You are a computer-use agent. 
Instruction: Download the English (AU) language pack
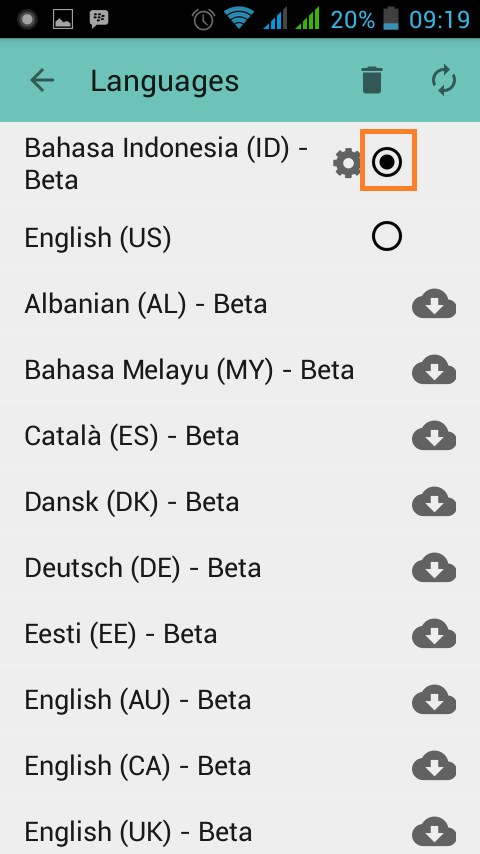coord(434,700)
